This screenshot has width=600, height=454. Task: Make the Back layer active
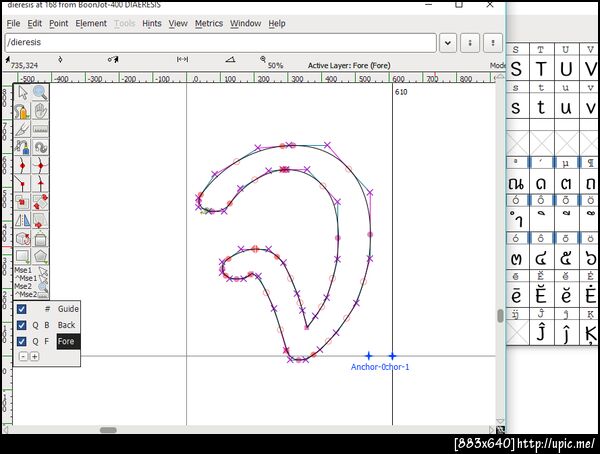pyautogui.click(x=67, y=325)
